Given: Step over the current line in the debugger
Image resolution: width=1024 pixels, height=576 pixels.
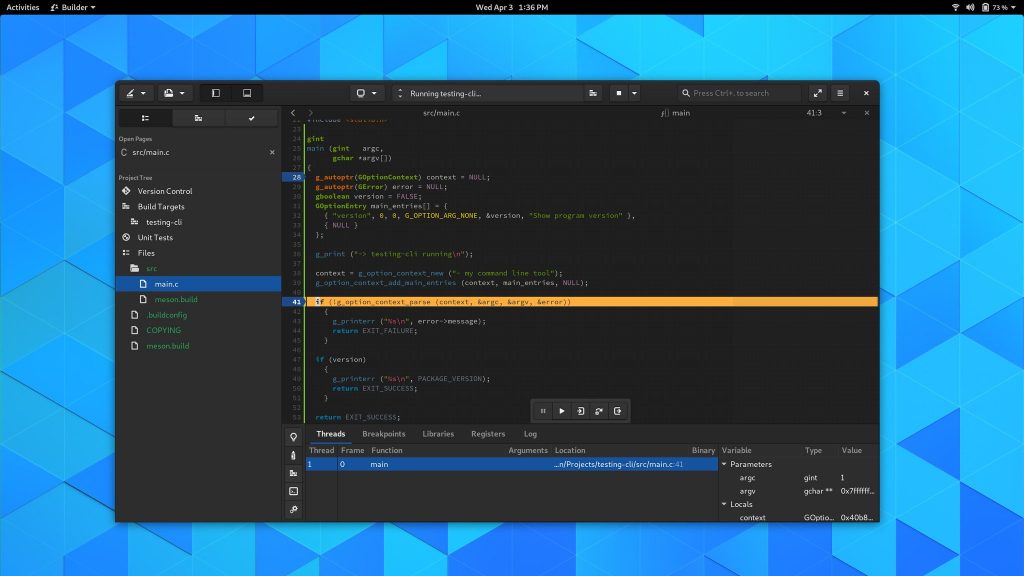Looking at the screenshot, I should click(x=599, y=411).
